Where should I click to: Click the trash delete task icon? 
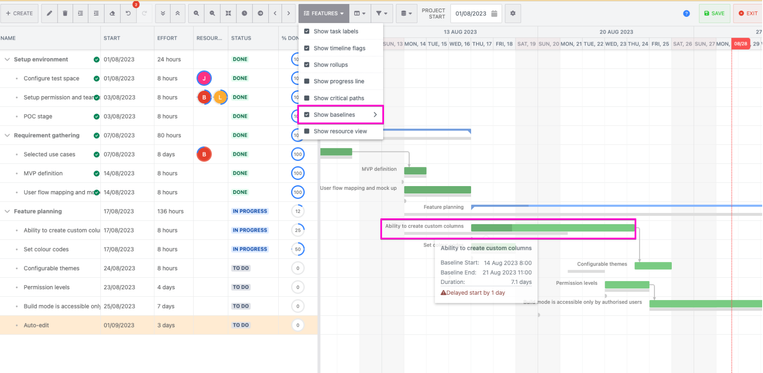click(x=65, y=14)
